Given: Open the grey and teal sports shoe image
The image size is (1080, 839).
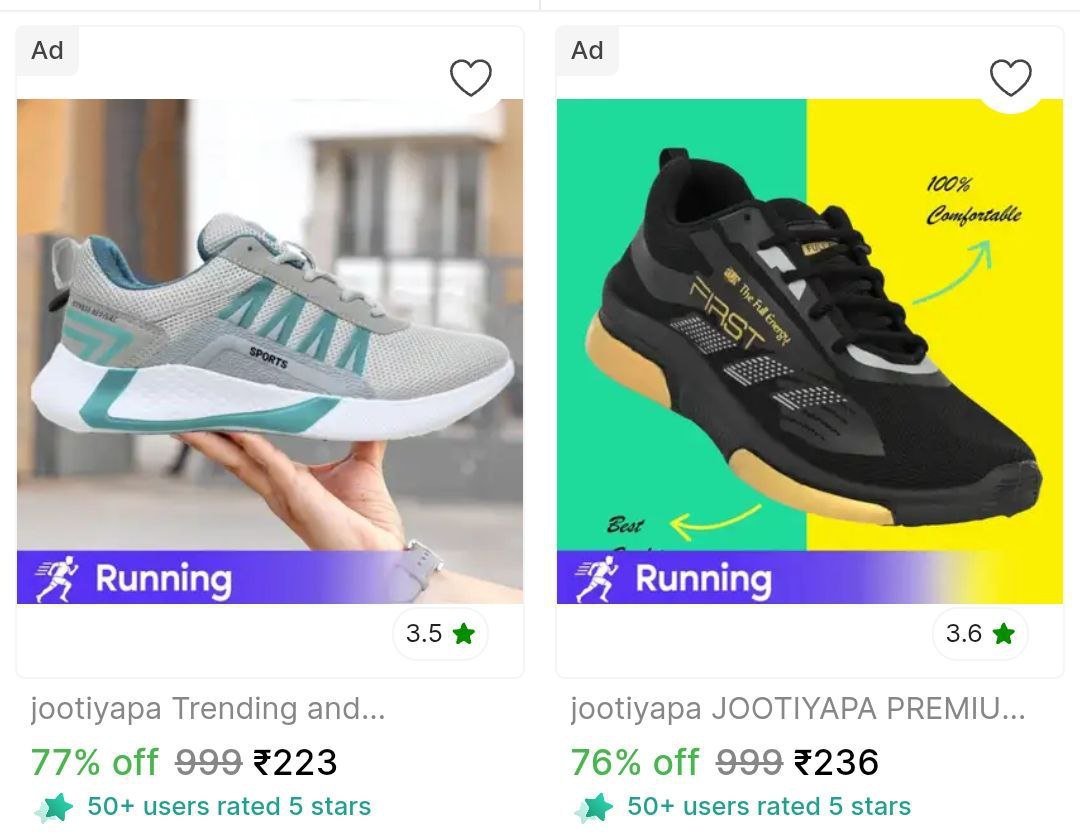Looking at the screenshot, I should (x=270, y=330).
